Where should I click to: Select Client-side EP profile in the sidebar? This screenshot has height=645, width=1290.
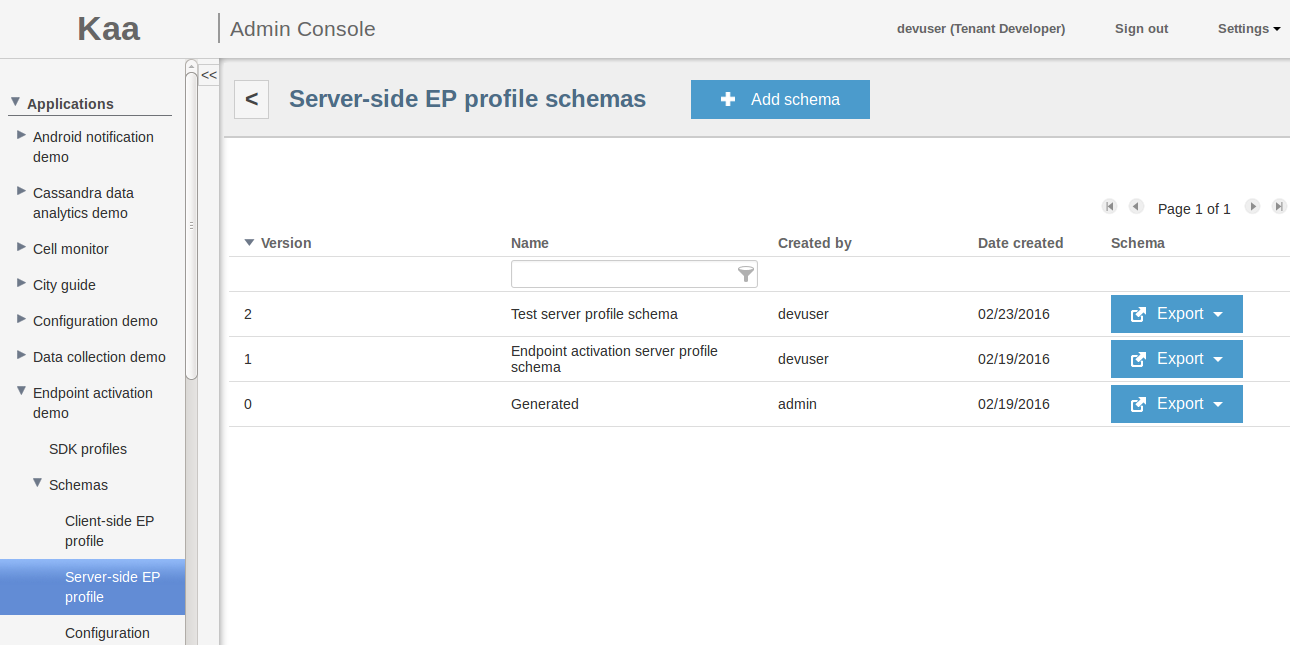click(109, 531)
